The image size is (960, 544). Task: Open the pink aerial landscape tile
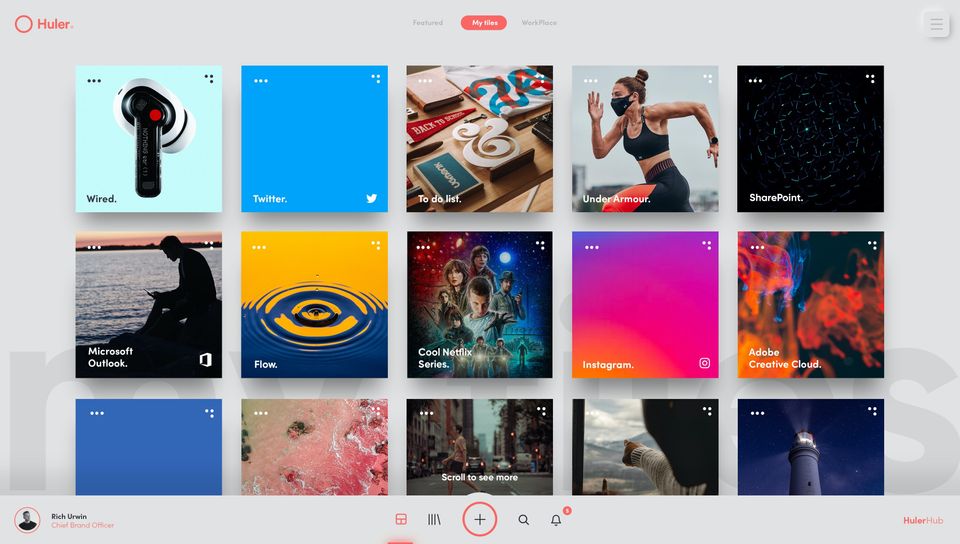point(315,447)
